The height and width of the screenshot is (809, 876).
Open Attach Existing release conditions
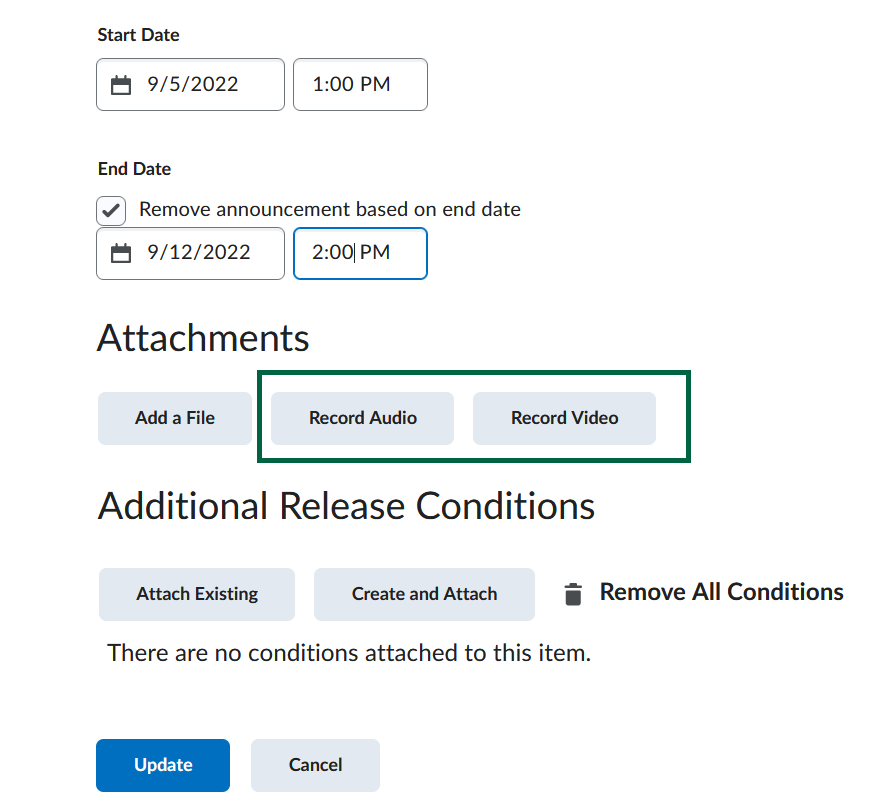point(196,594)
